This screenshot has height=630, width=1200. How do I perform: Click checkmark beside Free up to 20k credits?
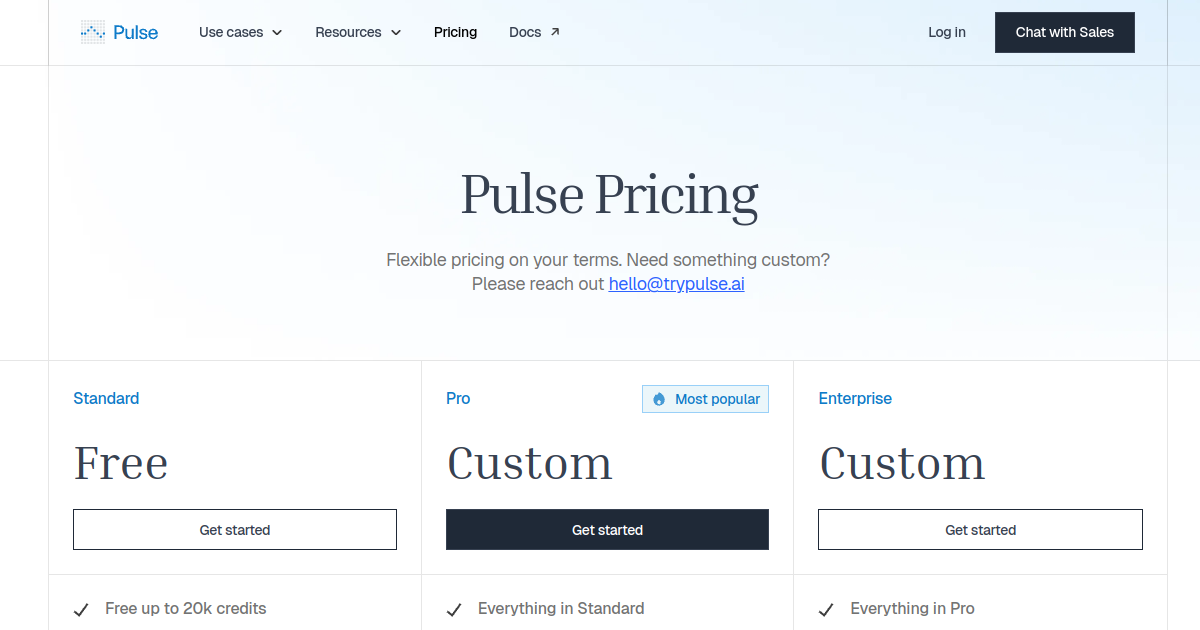pos(82,609)
